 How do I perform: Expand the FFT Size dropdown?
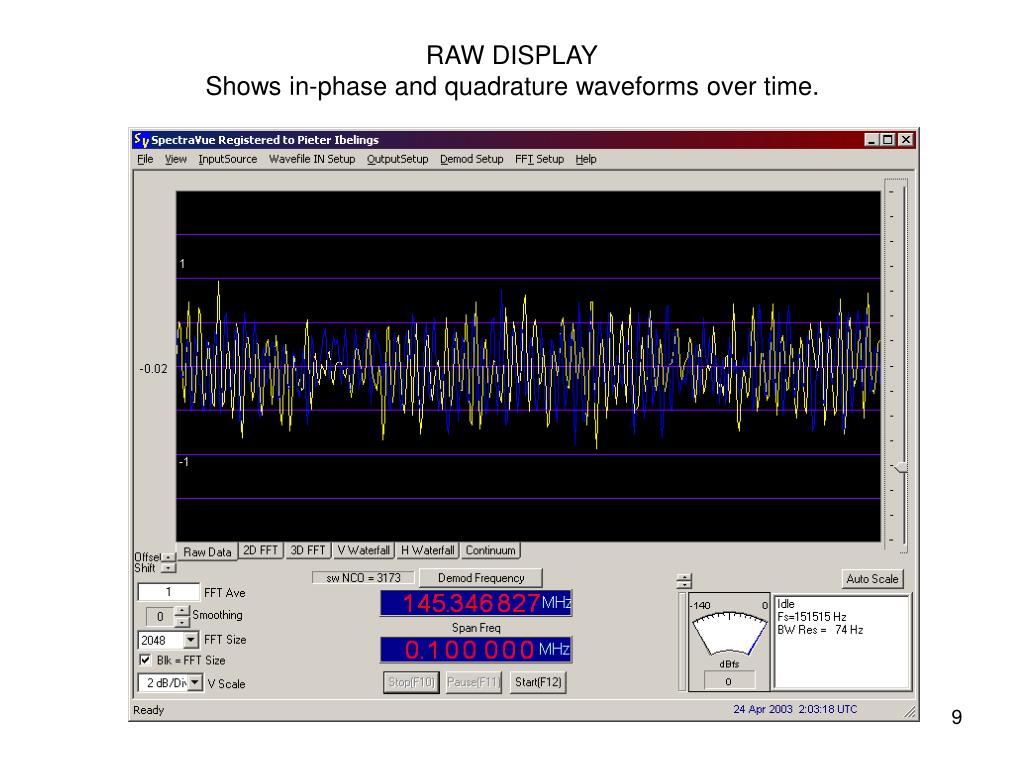(x=190, y=640)
